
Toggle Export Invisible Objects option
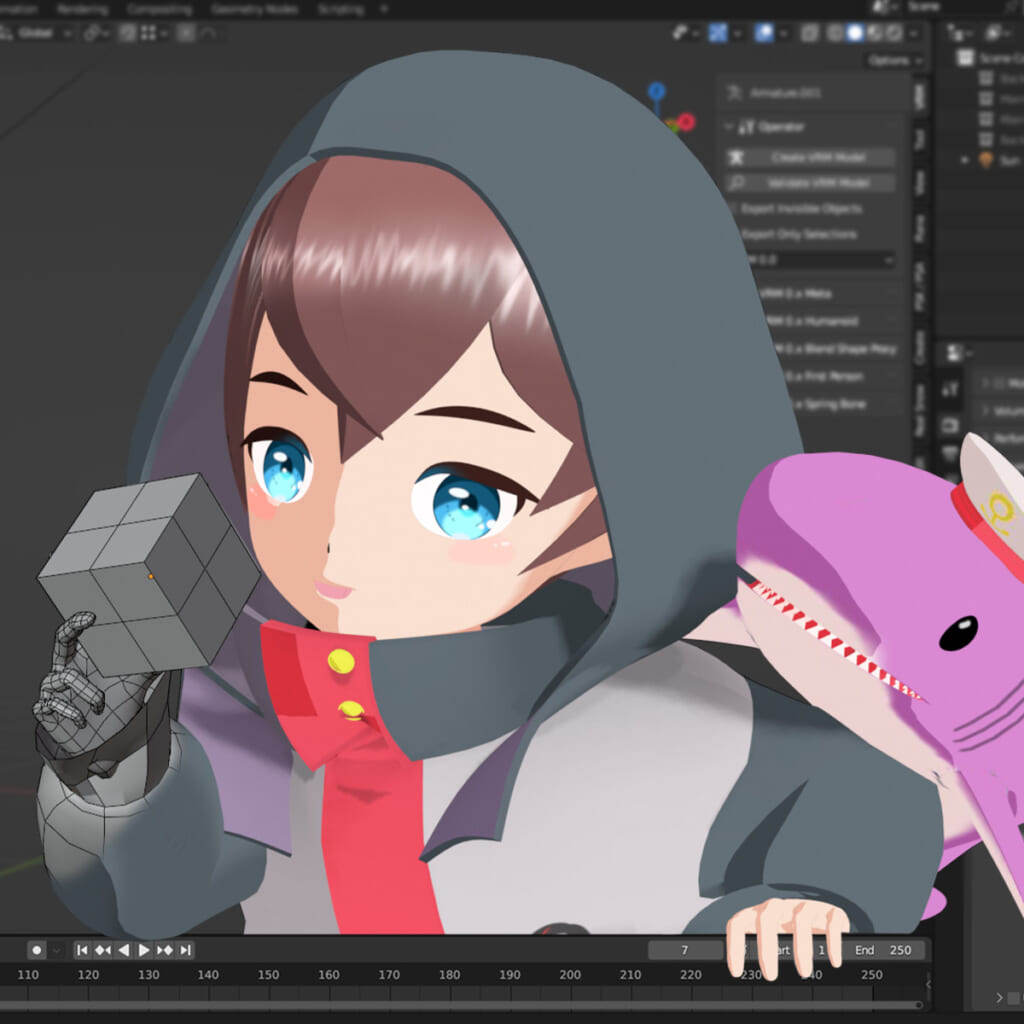click(x=733, y=209)
